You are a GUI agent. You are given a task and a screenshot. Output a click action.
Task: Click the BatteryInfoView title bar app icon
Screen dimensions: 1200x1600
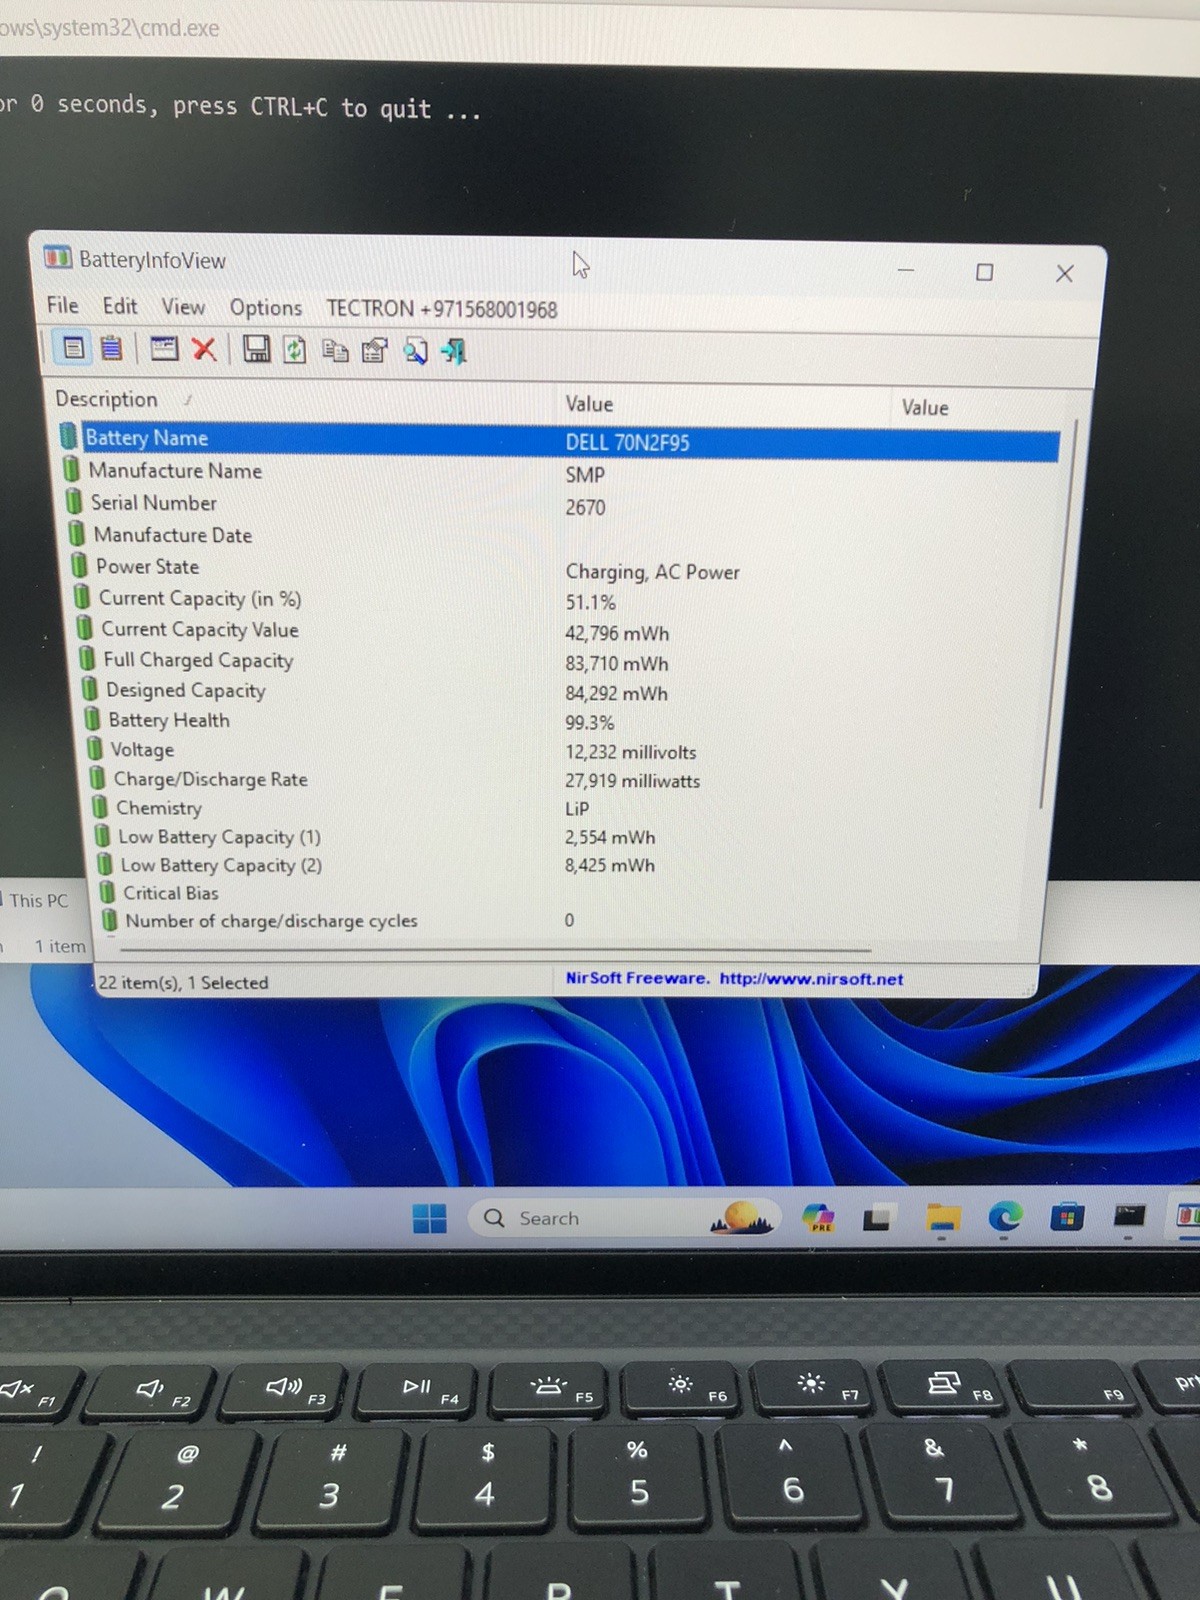click(x=58, y=258)
